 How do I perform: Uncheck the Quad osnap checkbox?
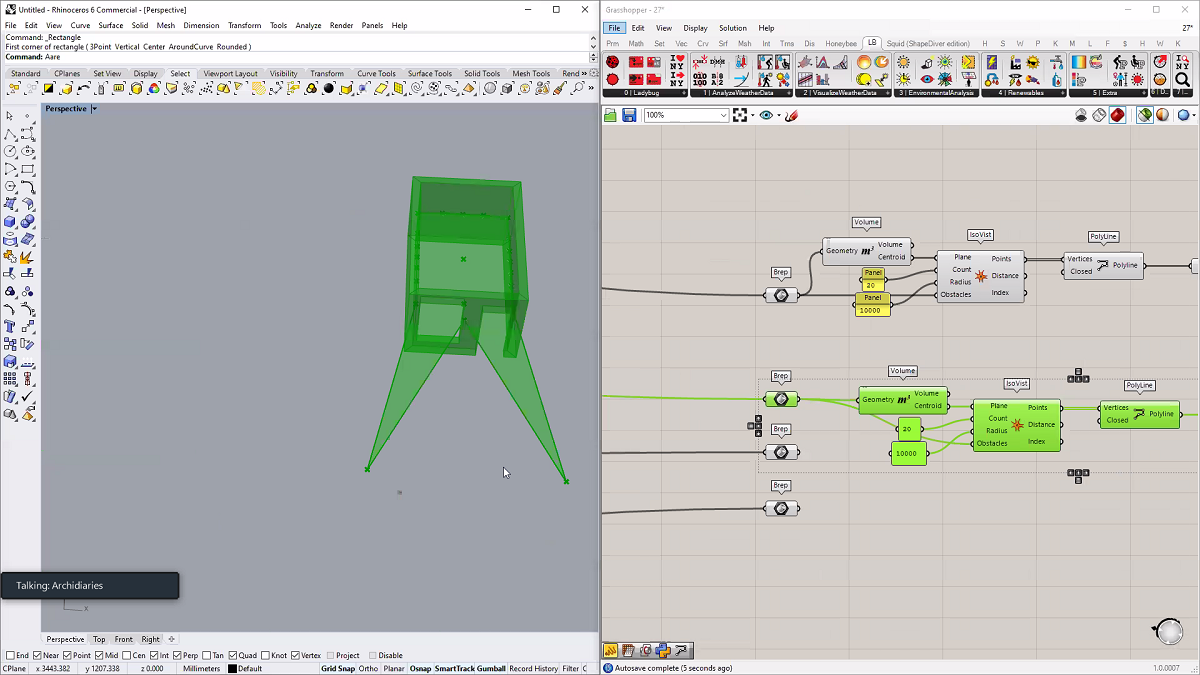pos(233,655)
